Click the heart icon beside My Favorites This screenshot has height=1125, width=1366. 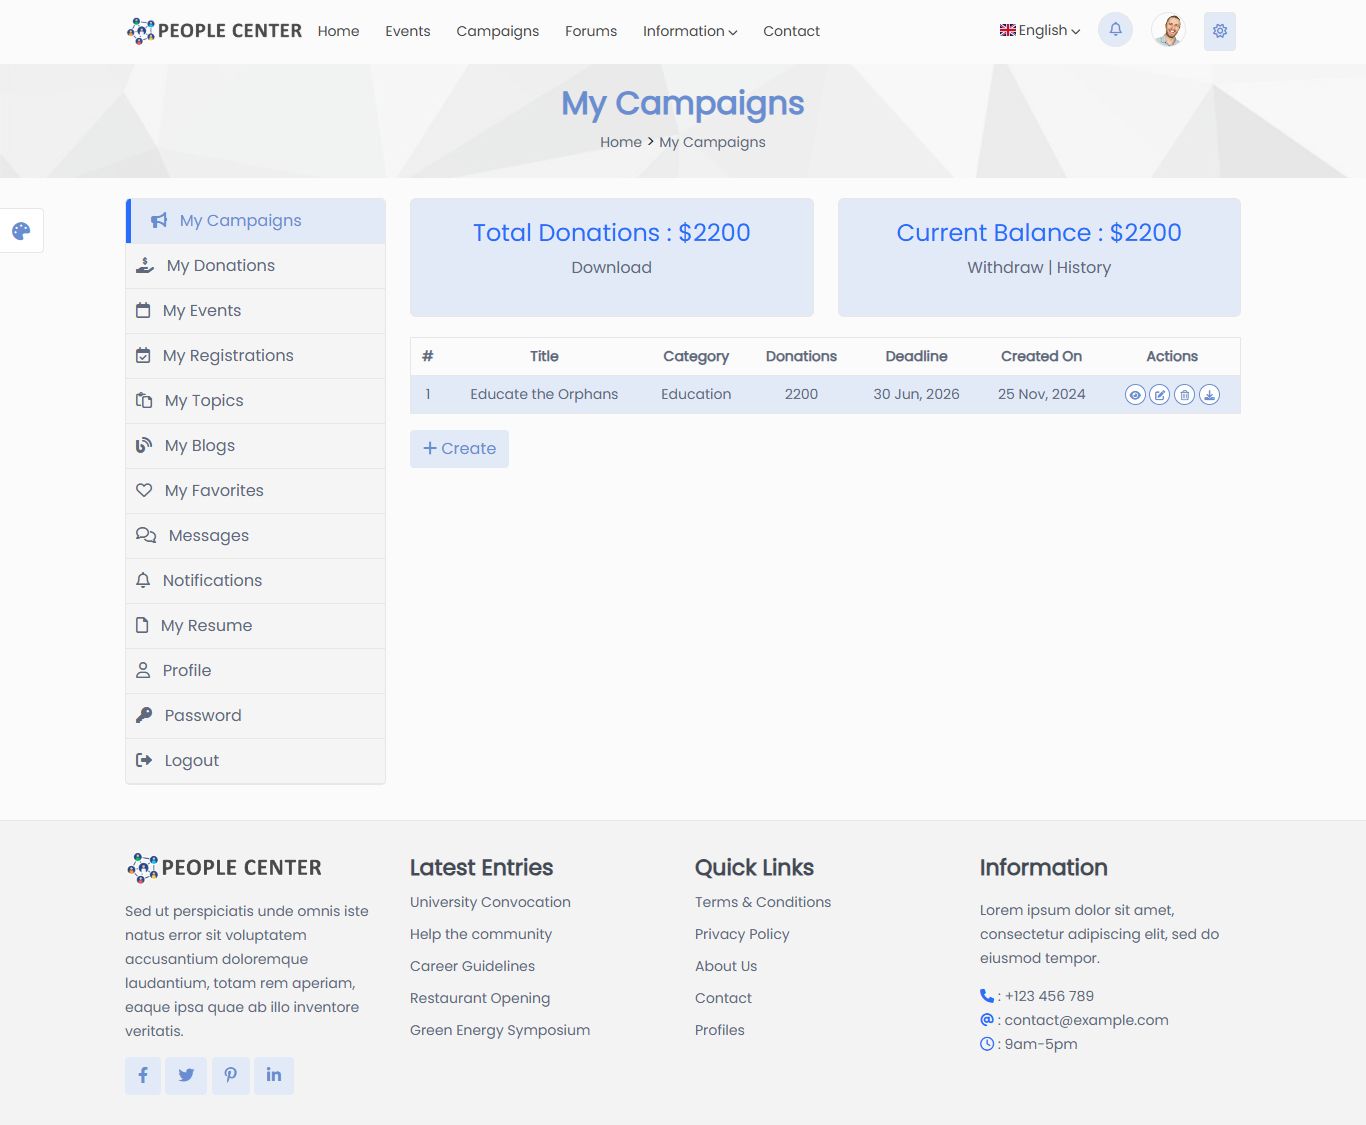(x=144, y=491)
